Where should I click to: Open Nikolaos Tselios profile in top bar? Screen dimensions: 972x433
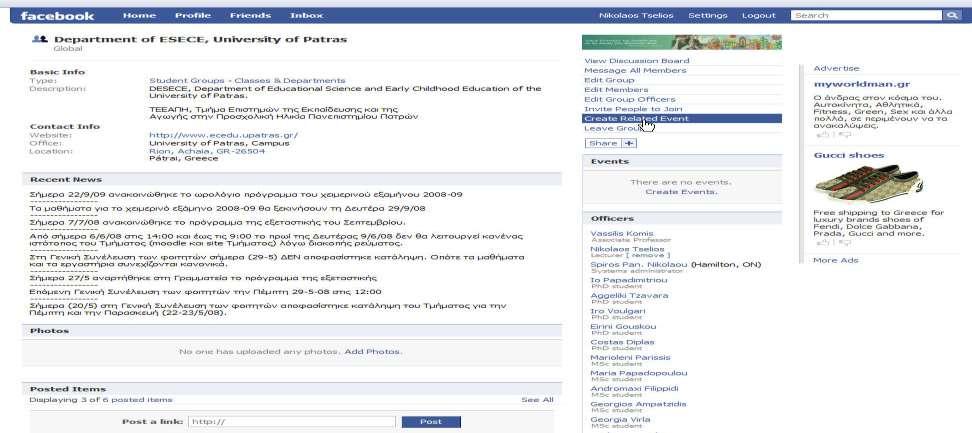tap(636, 15)
